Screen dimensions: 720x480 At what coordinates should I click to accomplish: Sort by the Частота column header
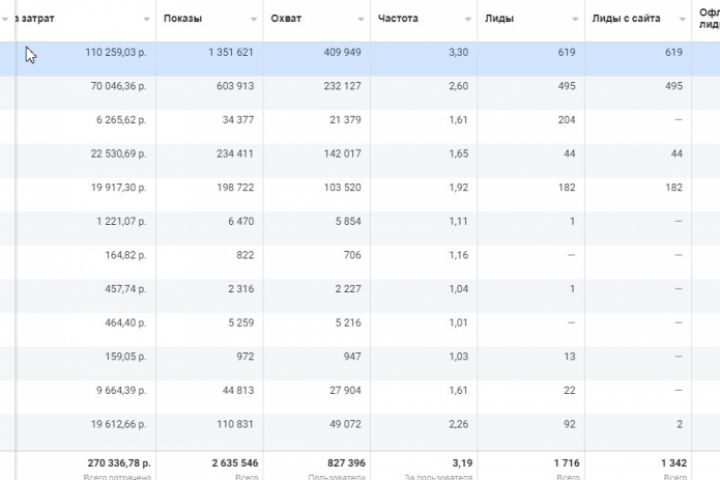coord(399,18)
